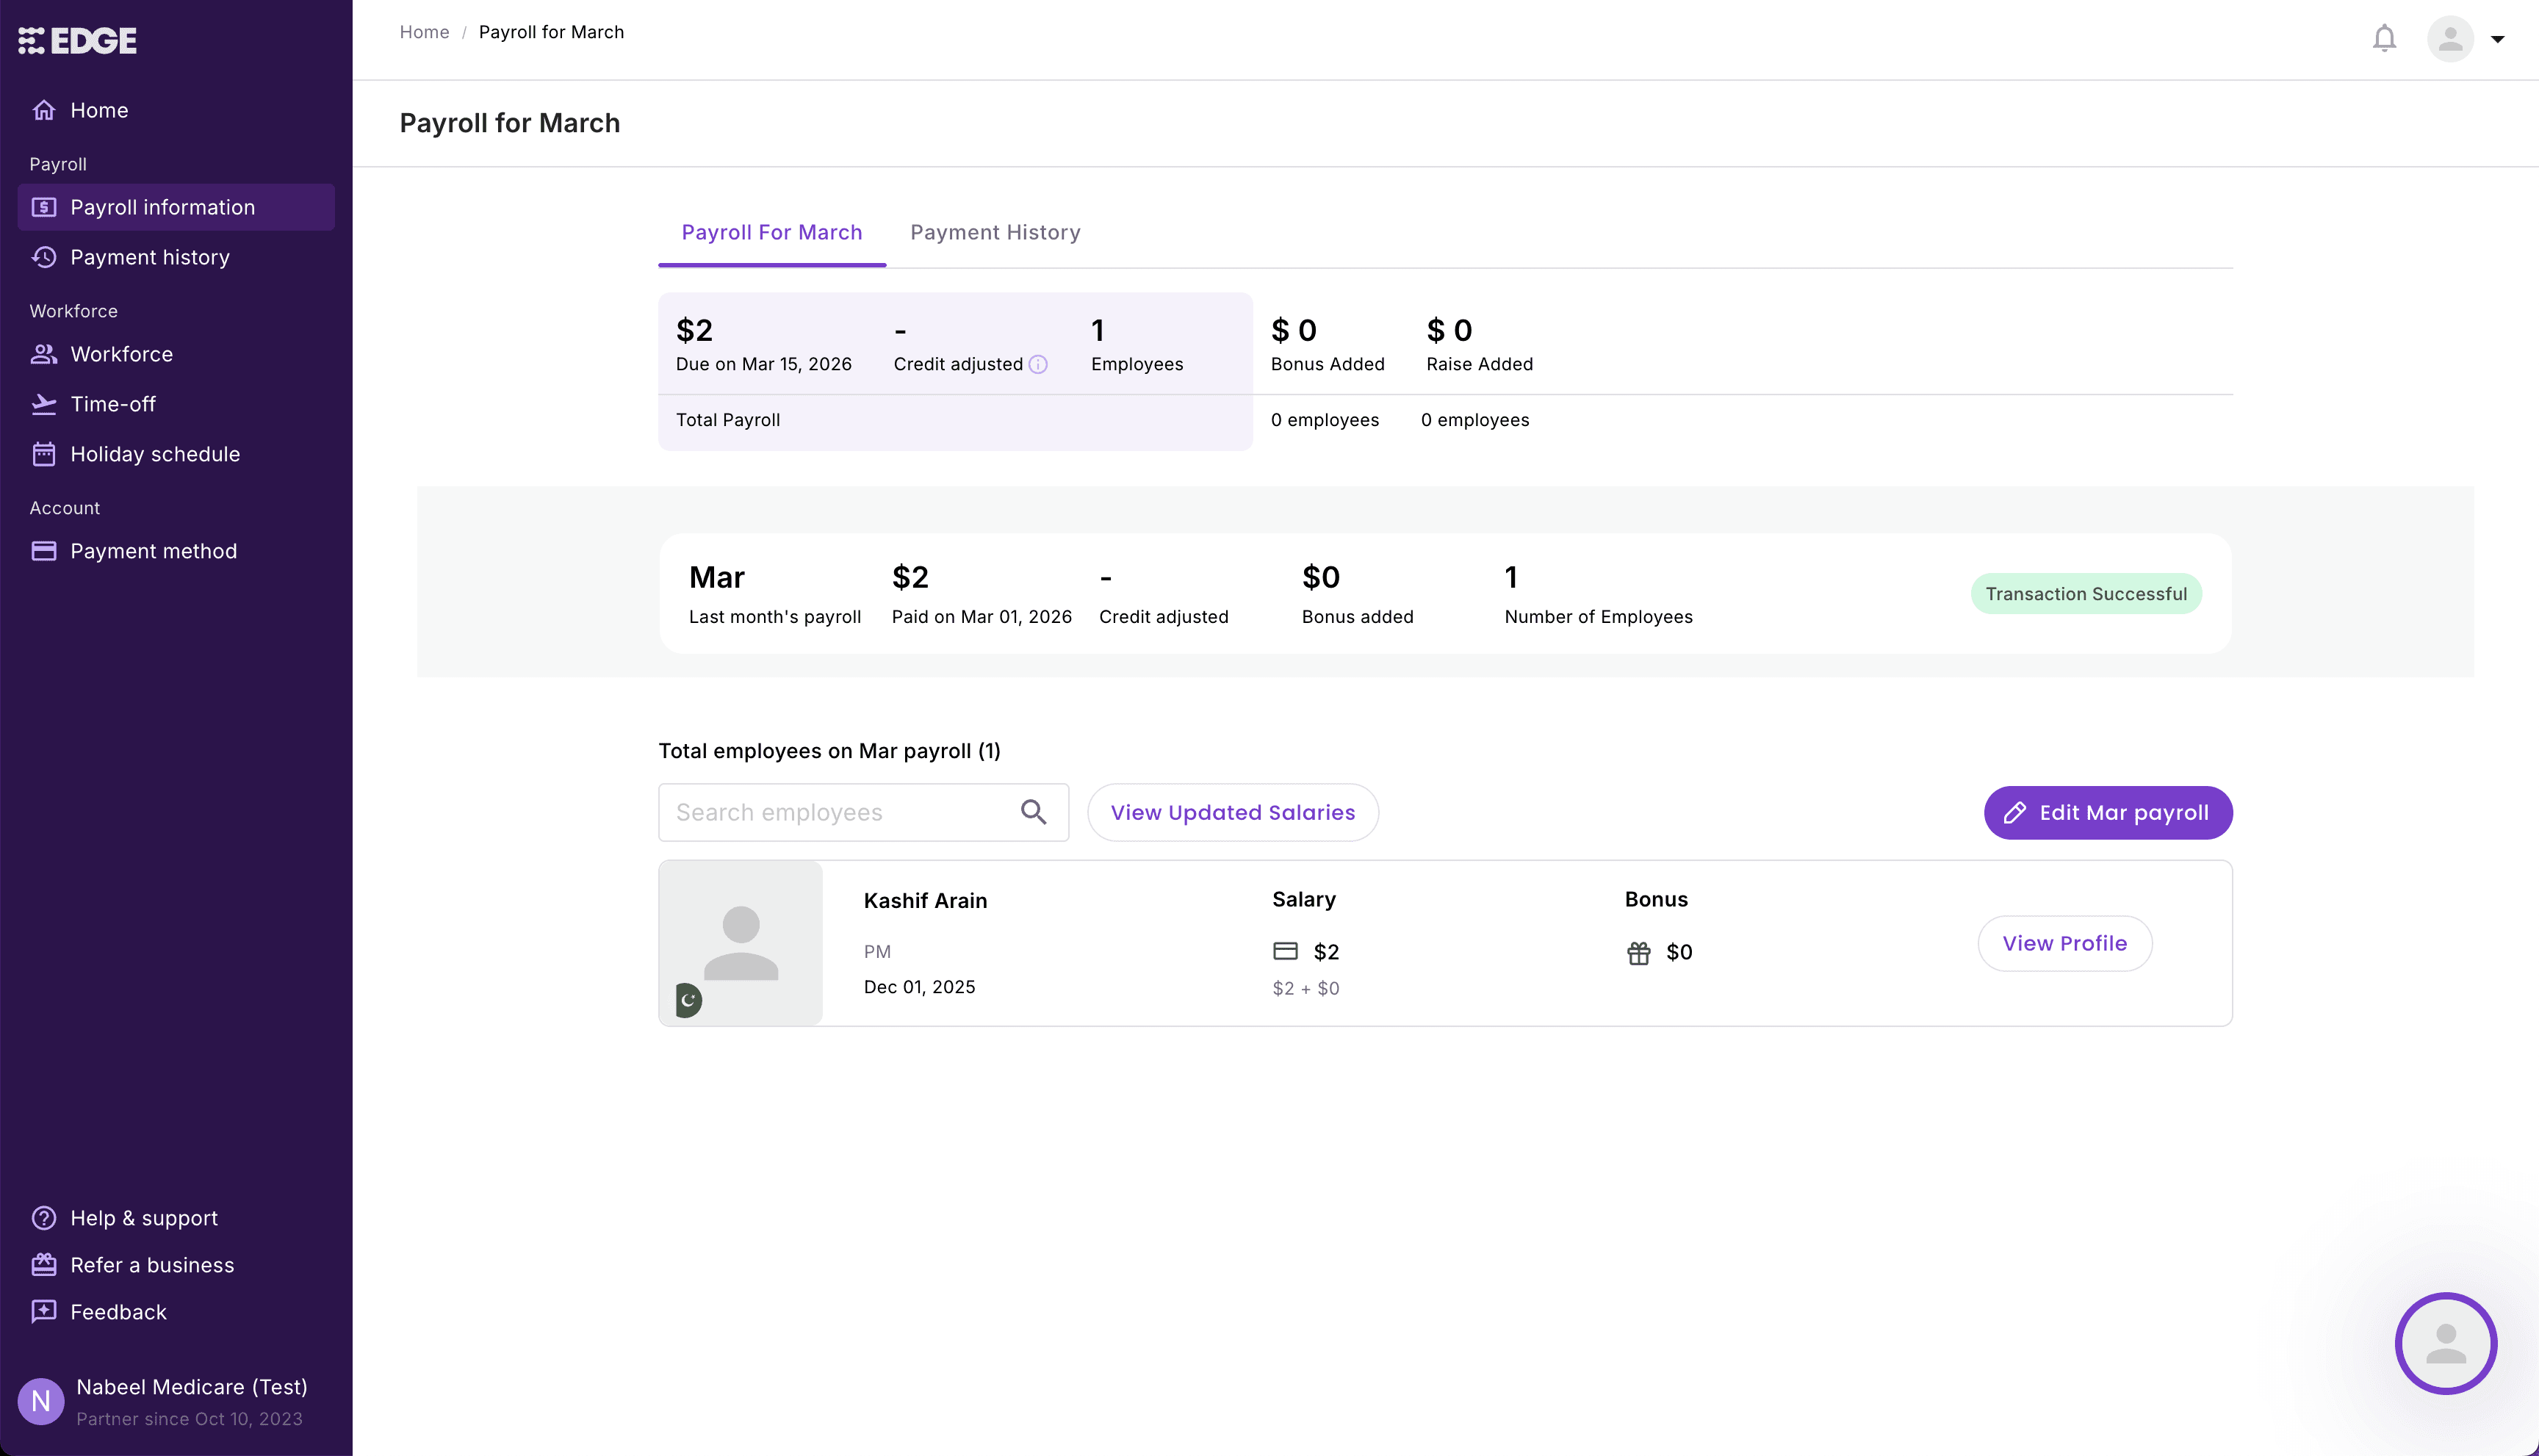Image resolution: width=2539 pixels, height=1456 pixels.
Task: Click the notification bell icon
Action: click(x=2384, y=39)
